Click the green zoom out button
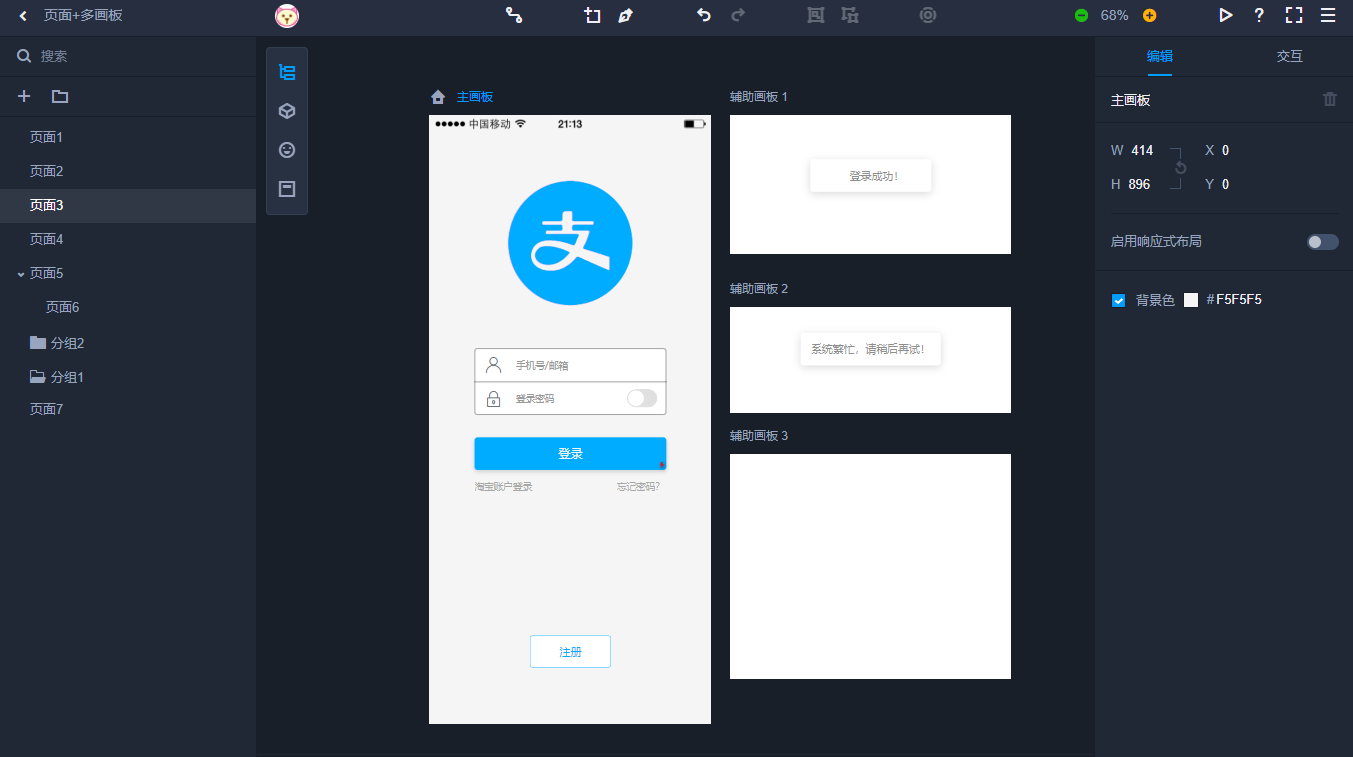The height and width of the screenshot is (757, 1353). [1081, 15]
